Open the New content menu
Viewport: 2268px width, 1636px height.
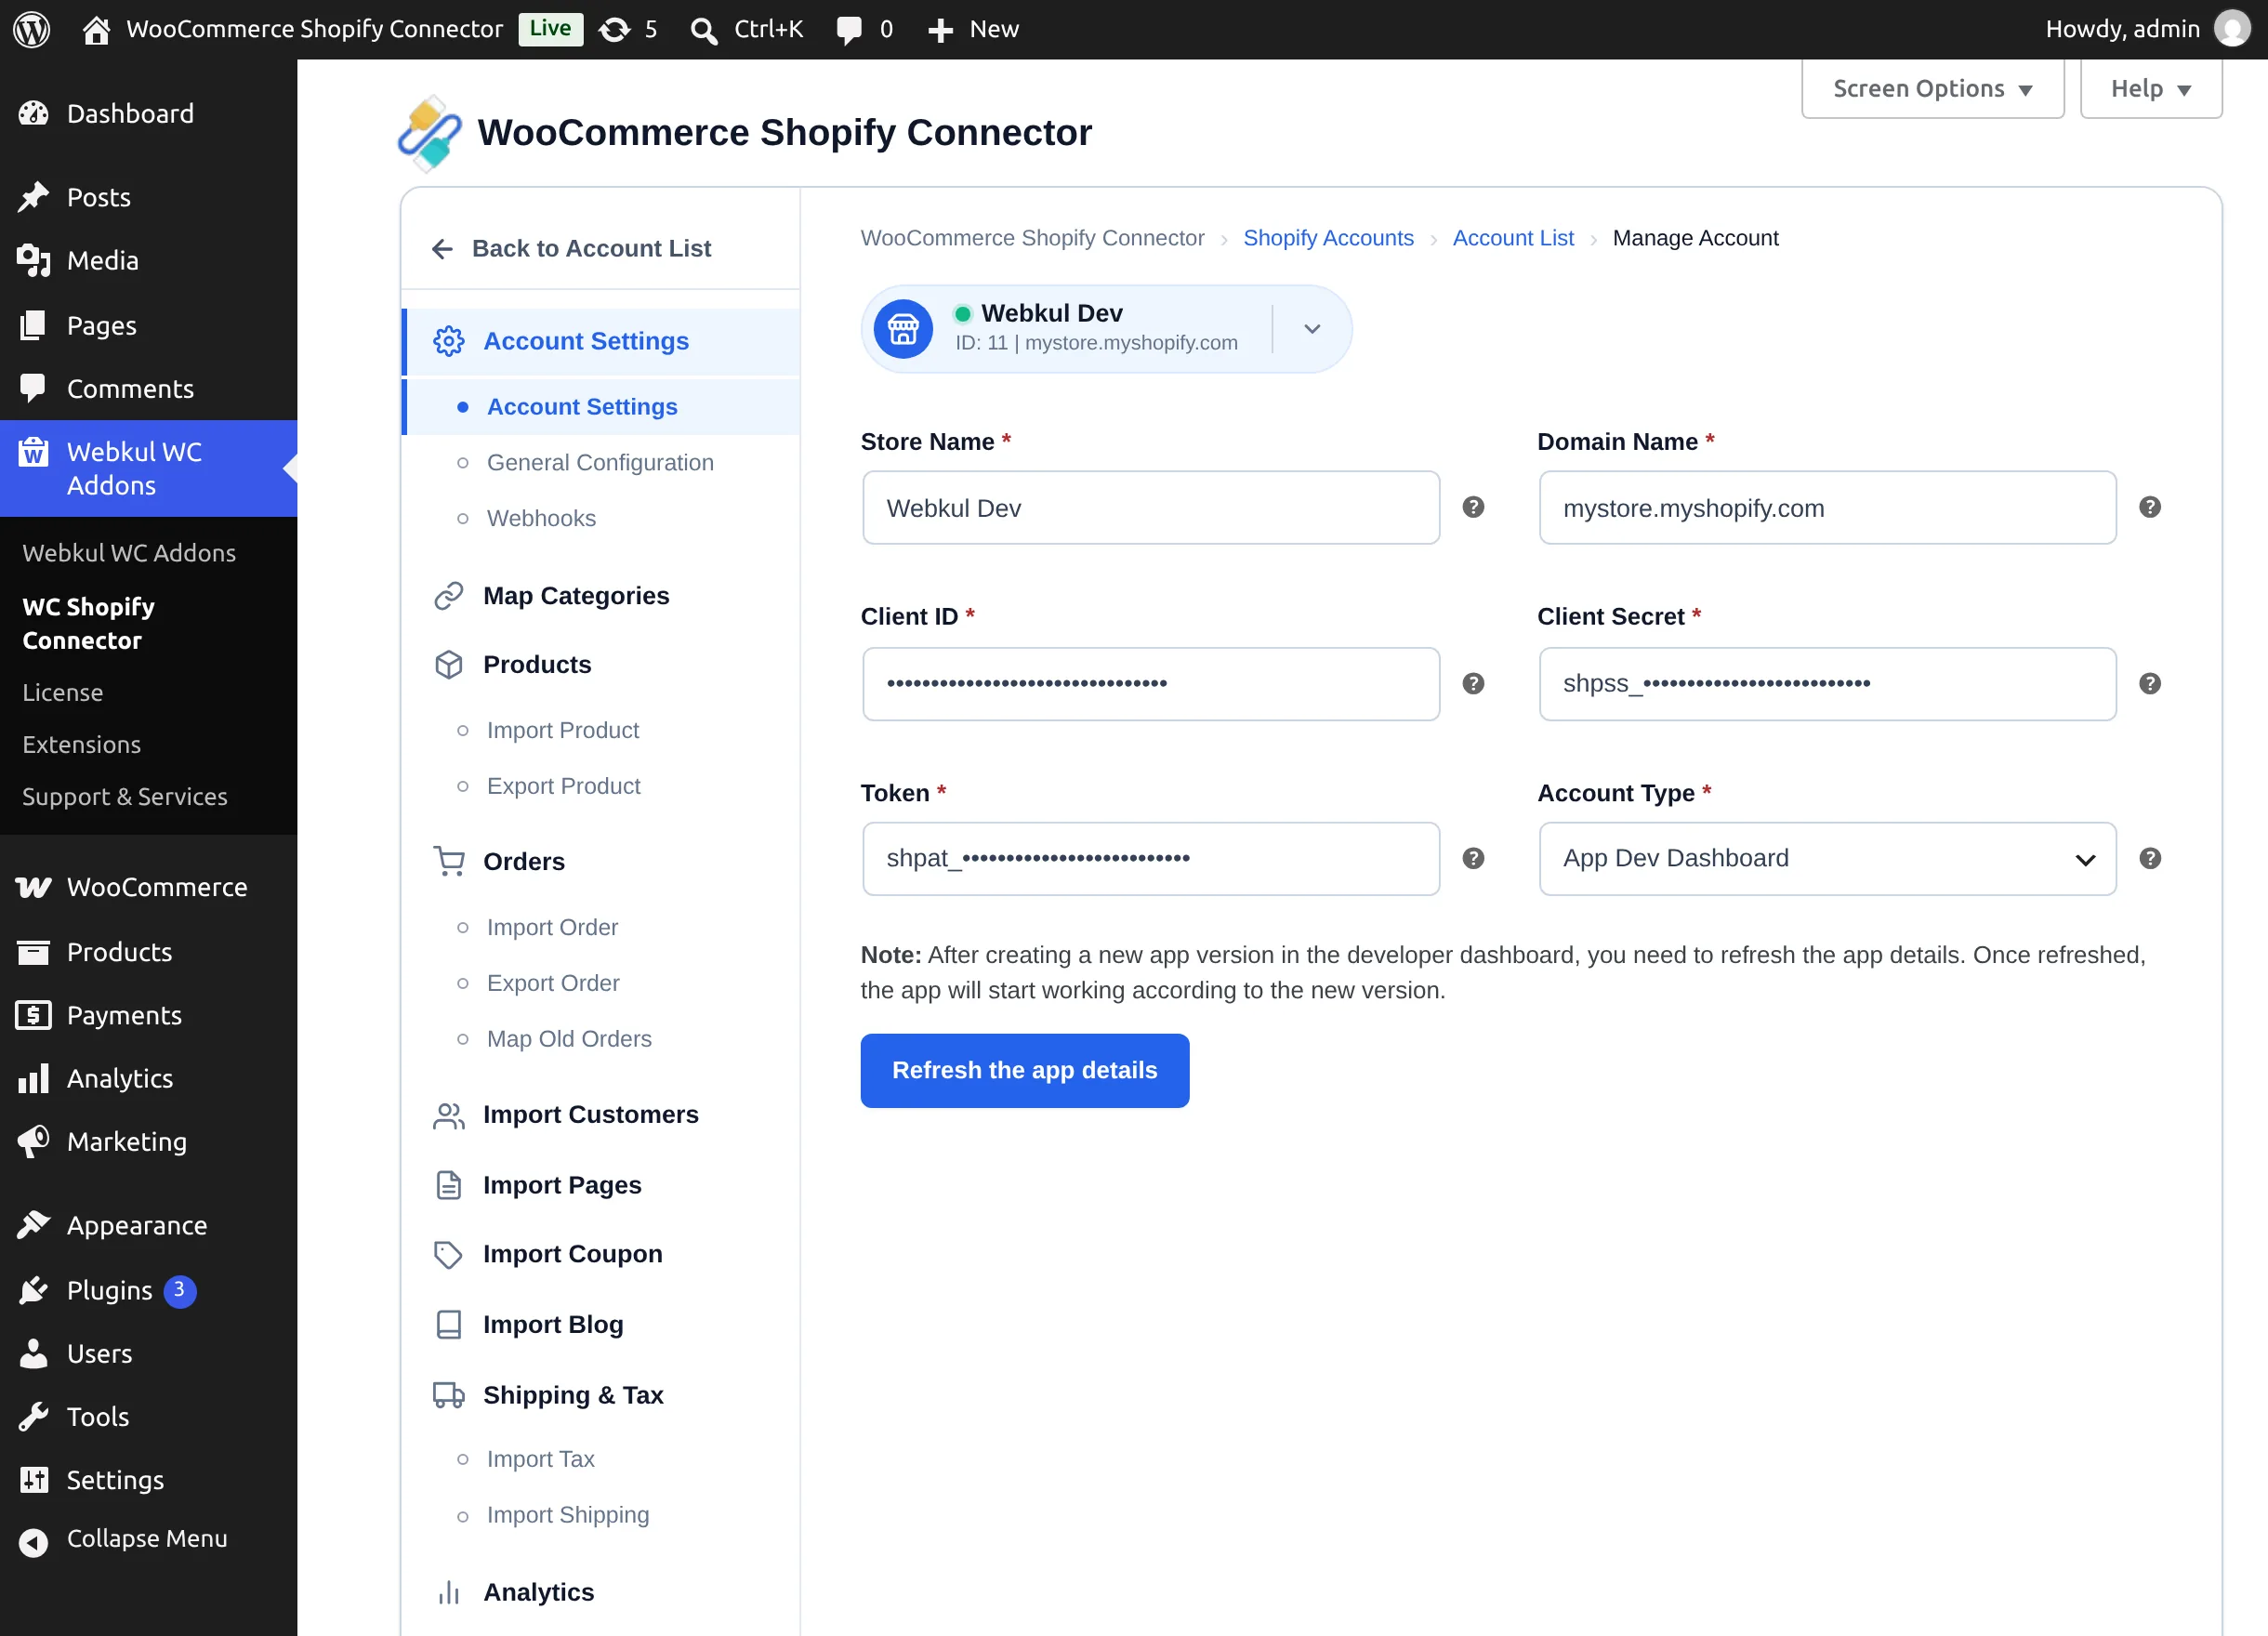pyautogui.click(x=972, y=29)
